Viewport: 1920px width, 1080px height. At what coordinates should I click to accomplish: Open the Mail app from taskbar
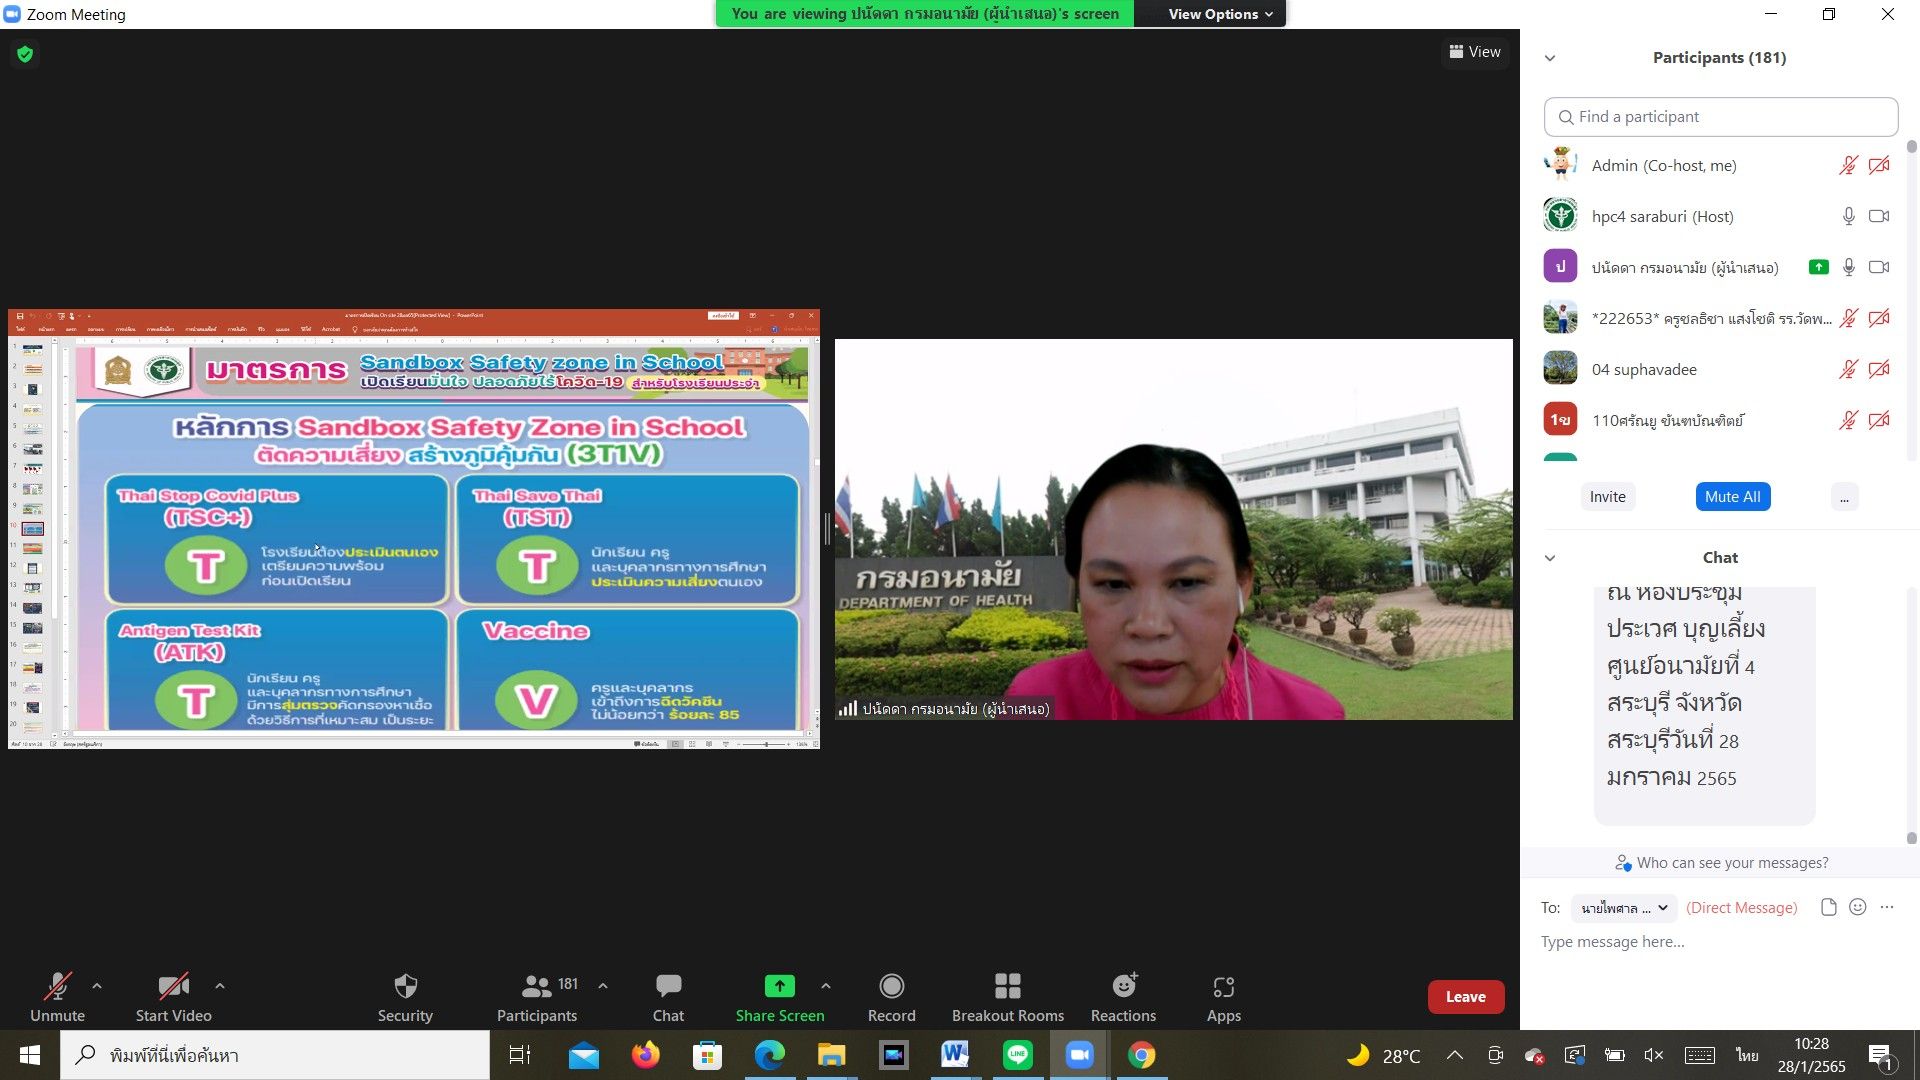tap(583, 1055)
